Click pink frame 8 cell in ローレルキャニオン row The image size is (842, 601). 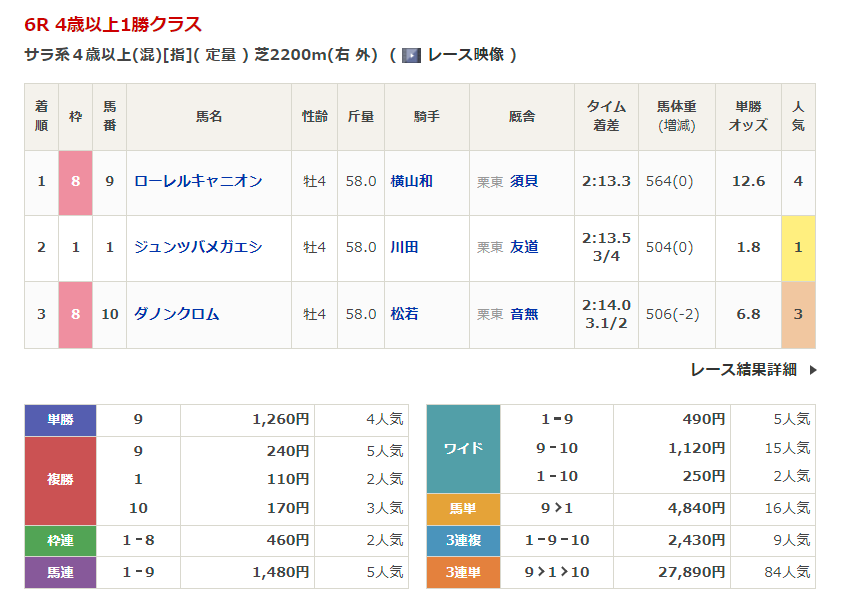tap(75, 181)
